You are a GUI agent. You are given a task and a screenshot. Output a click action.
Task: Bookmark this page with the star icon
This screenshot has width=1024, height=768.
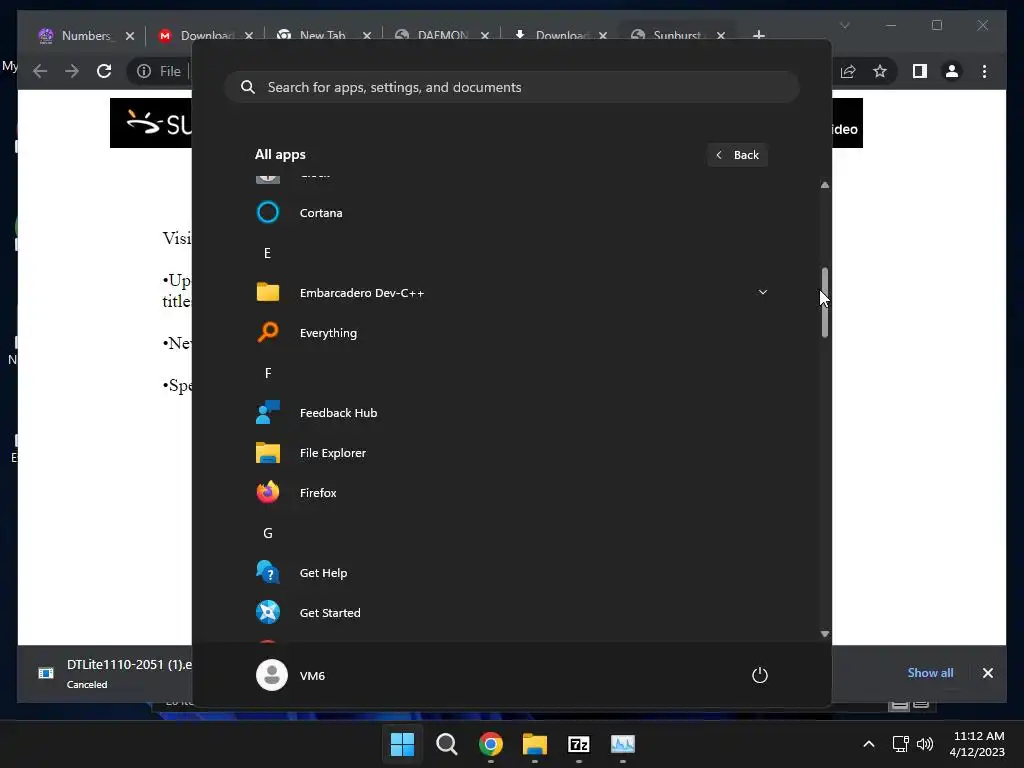(x=880, y=71)
